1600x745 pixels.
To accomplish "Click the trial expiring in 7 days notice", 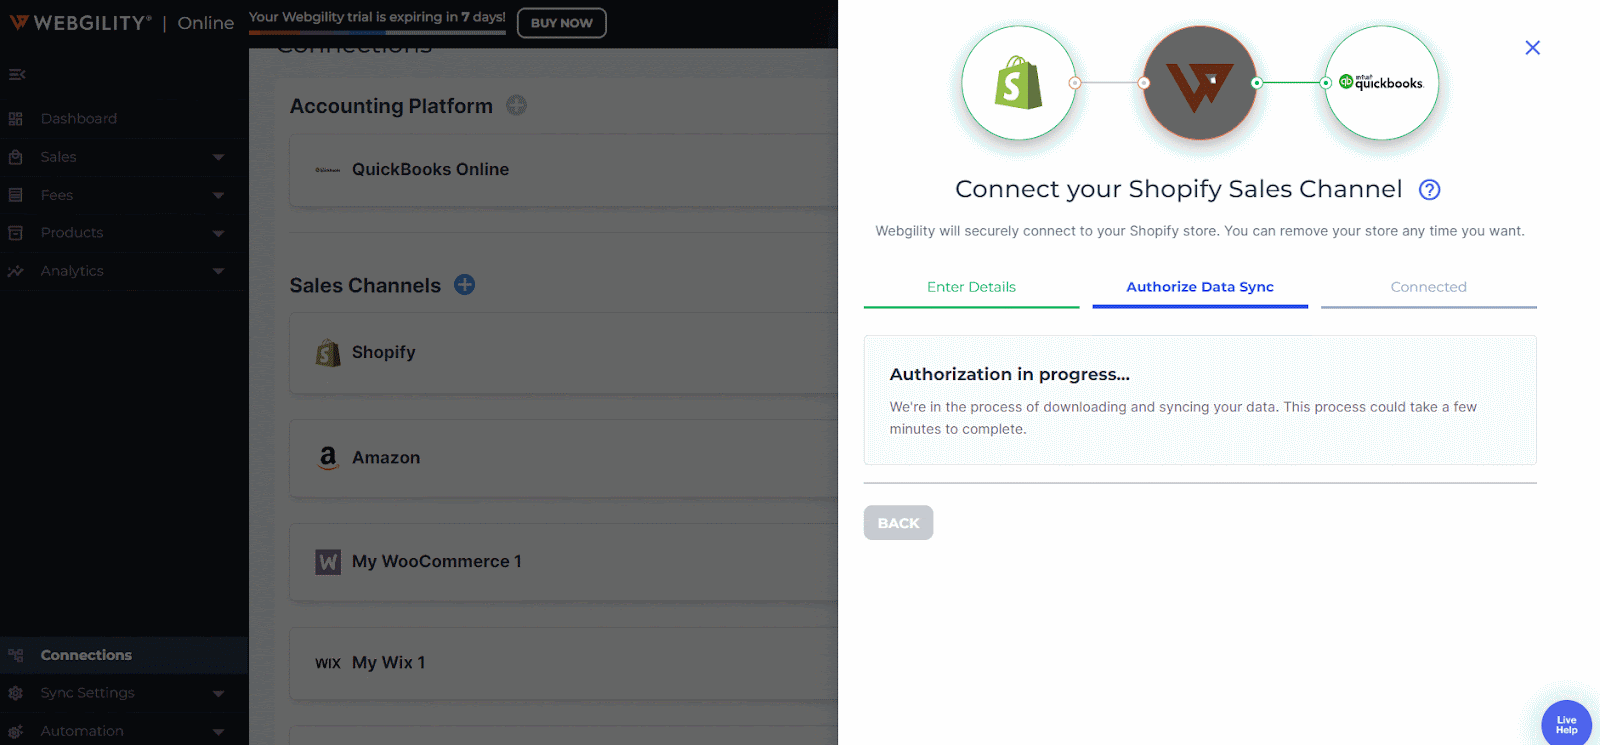I will tap(377, 17).
